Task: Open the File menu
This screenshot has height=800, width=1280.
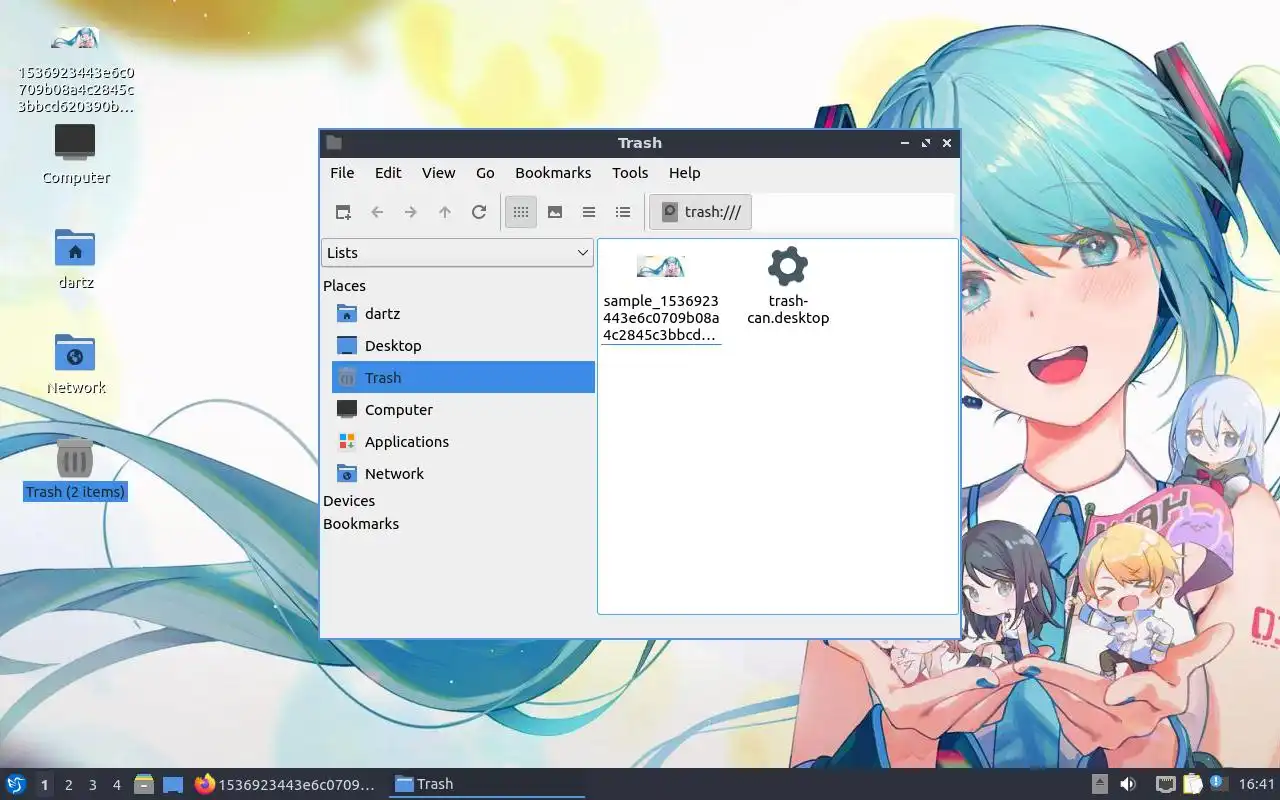Action: pos(342,173)
